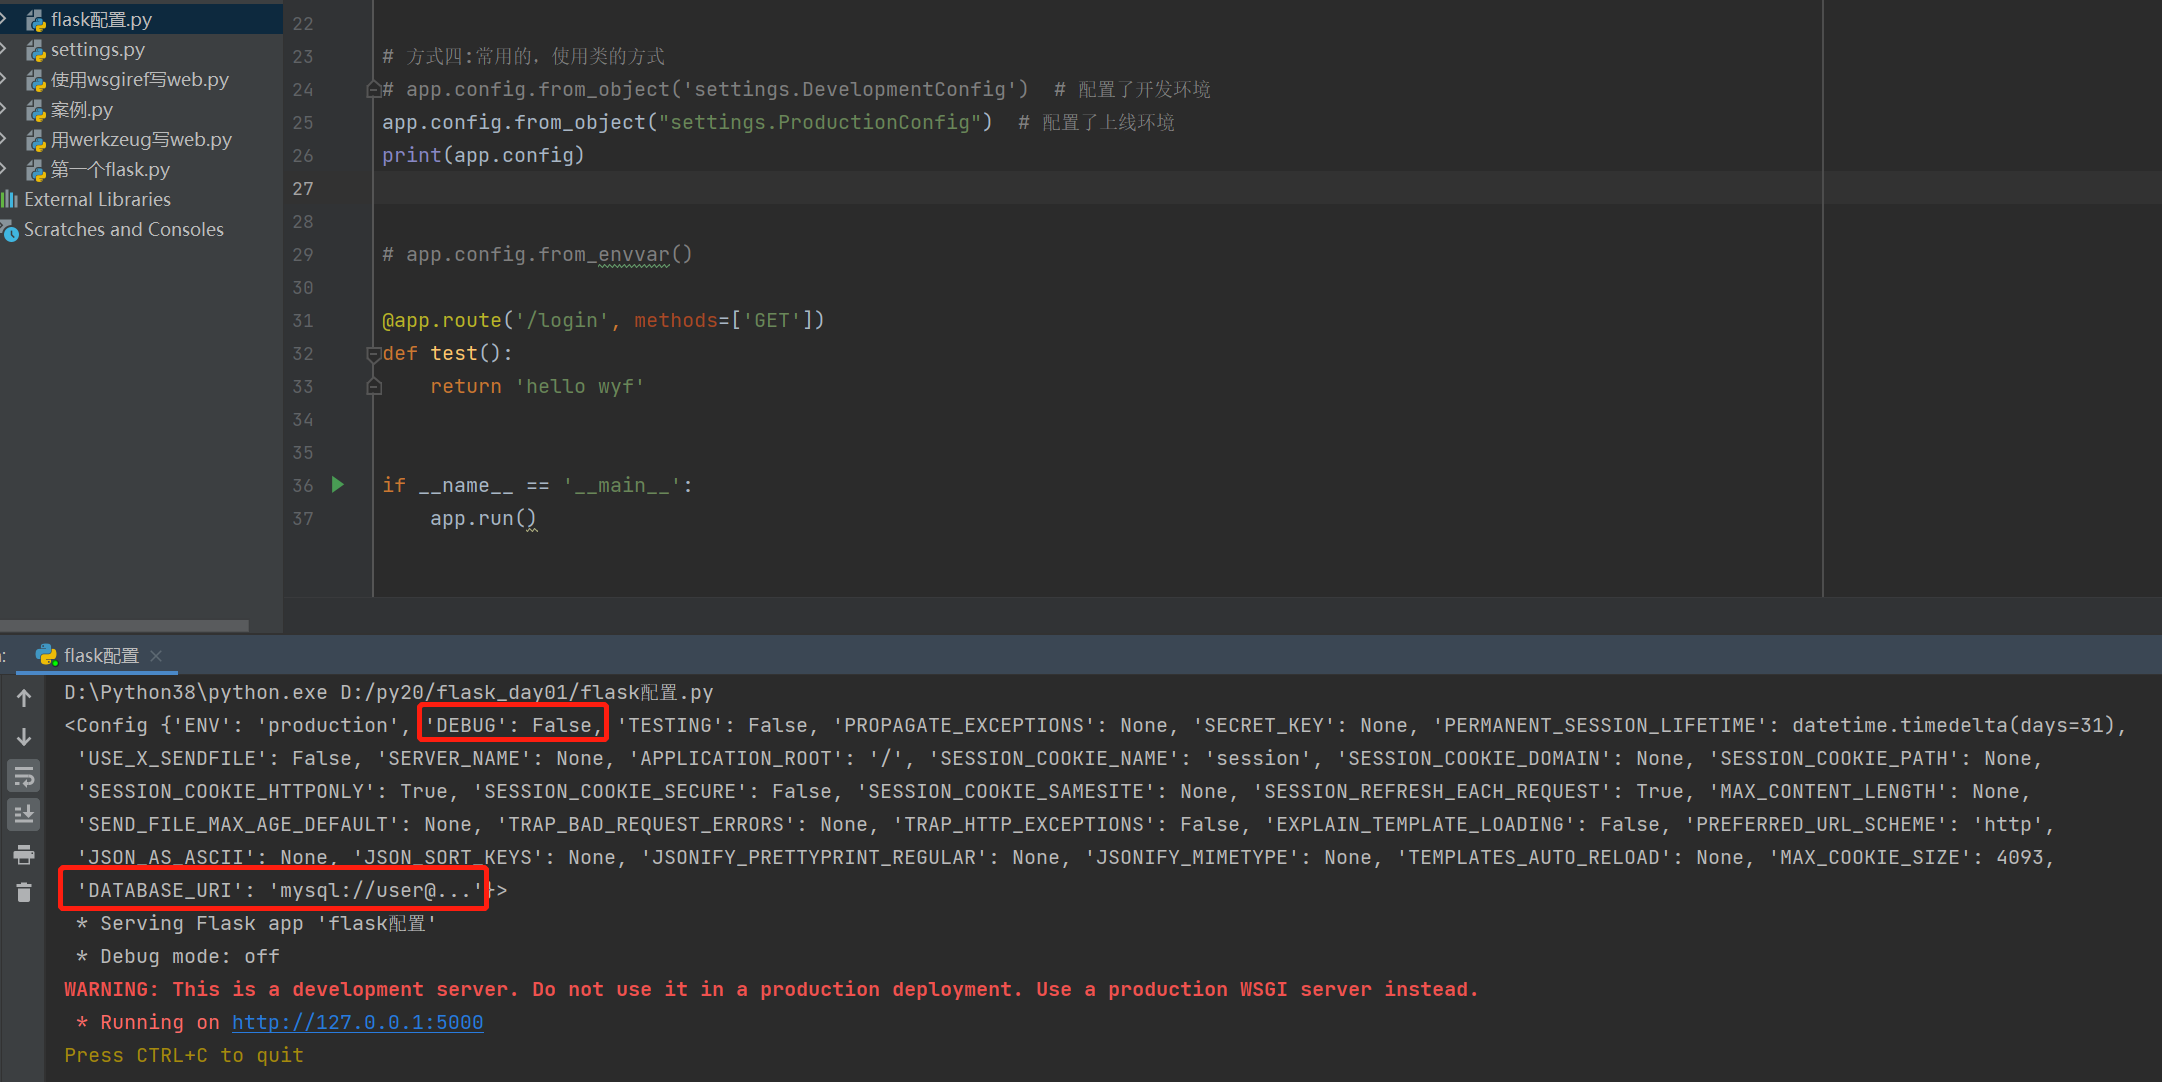
Task: Click Python icon on flask配置 run tab
Action: (x=46, y=655)
